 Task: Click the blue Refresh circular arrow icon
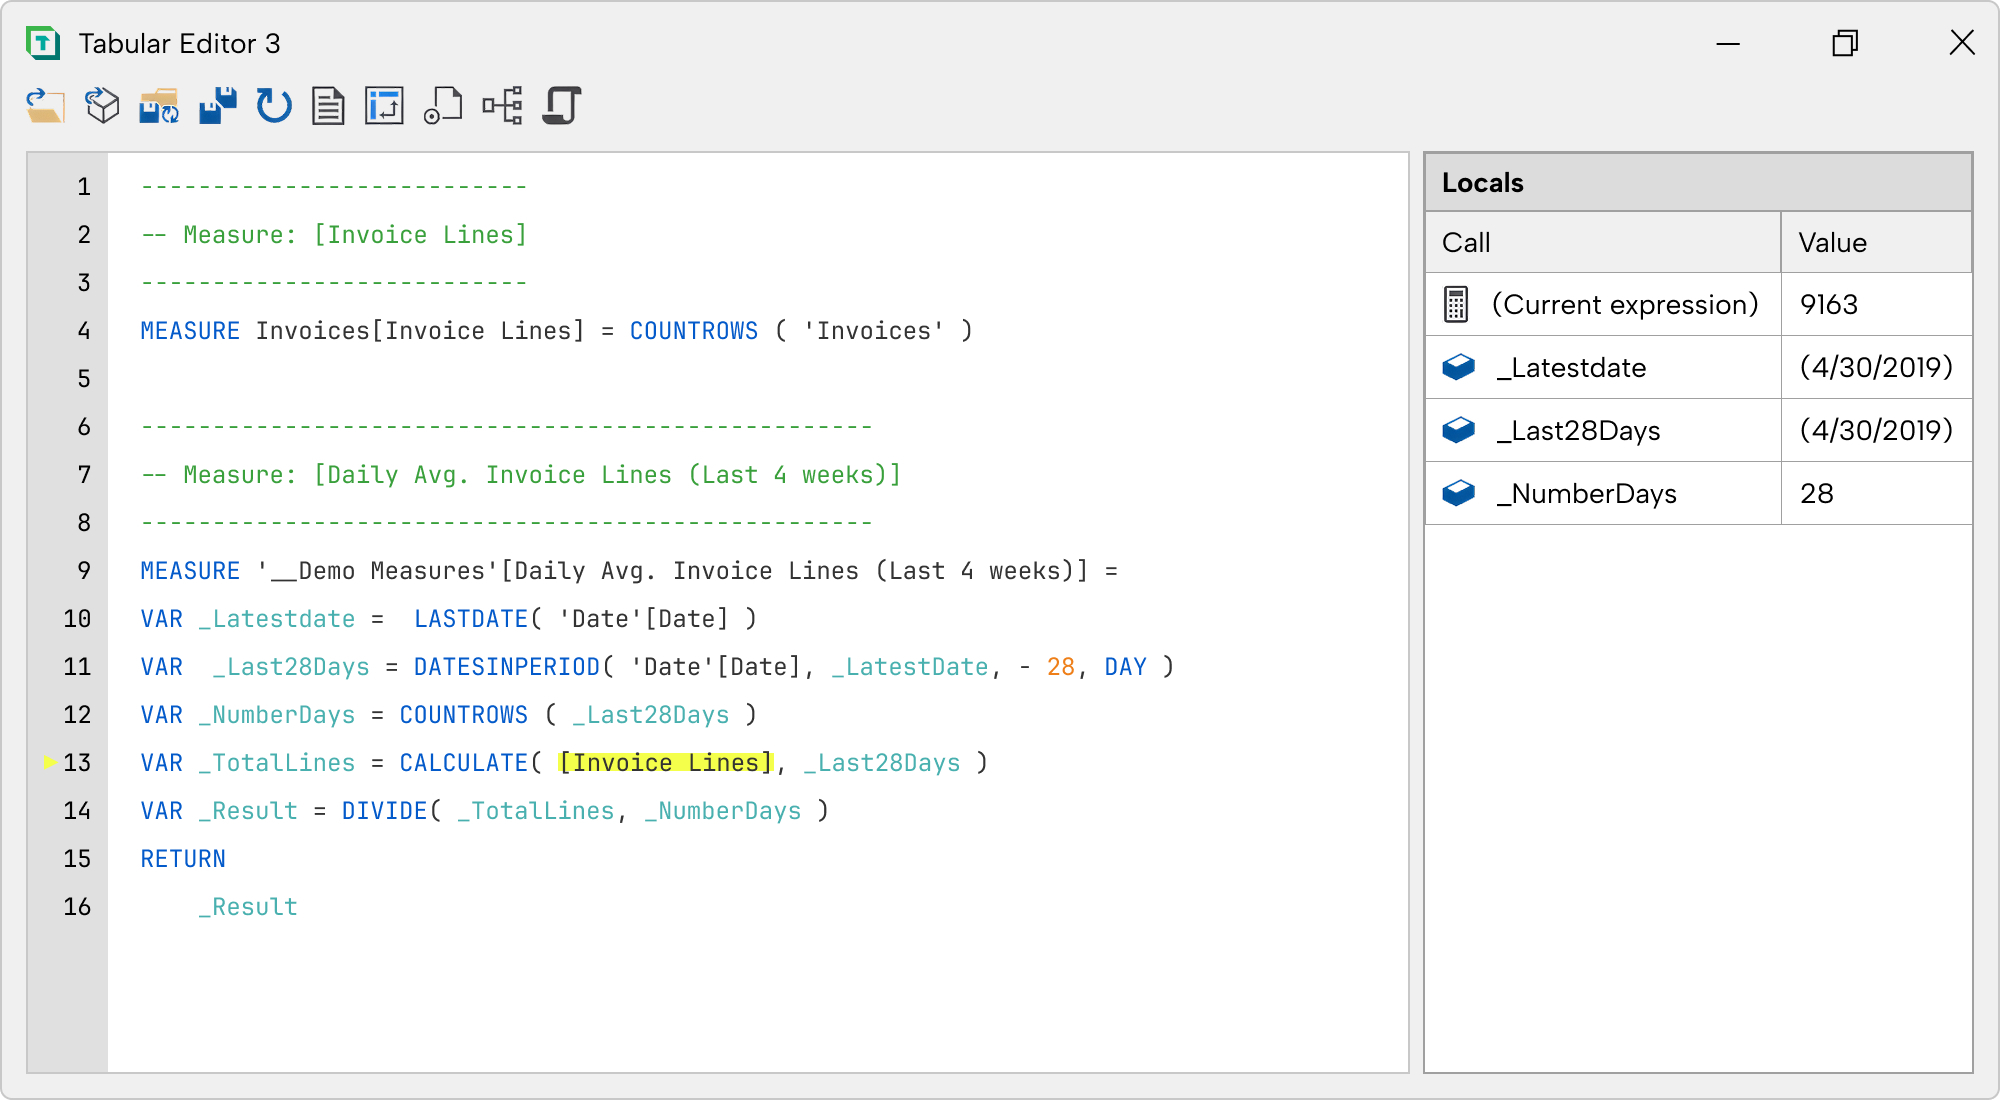click(x=273, y=105)
